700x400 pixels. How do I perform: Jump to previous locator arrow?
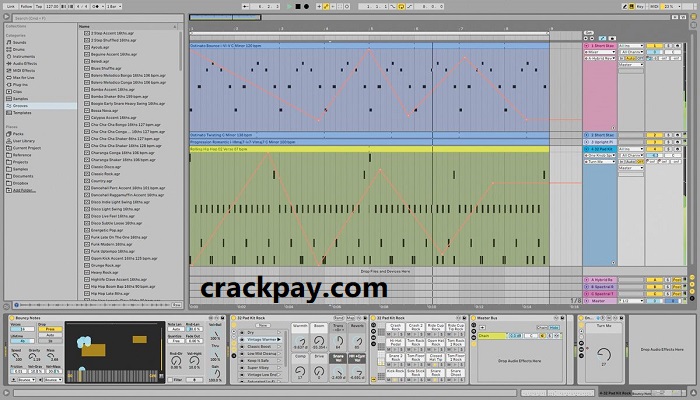coord(586,38)
